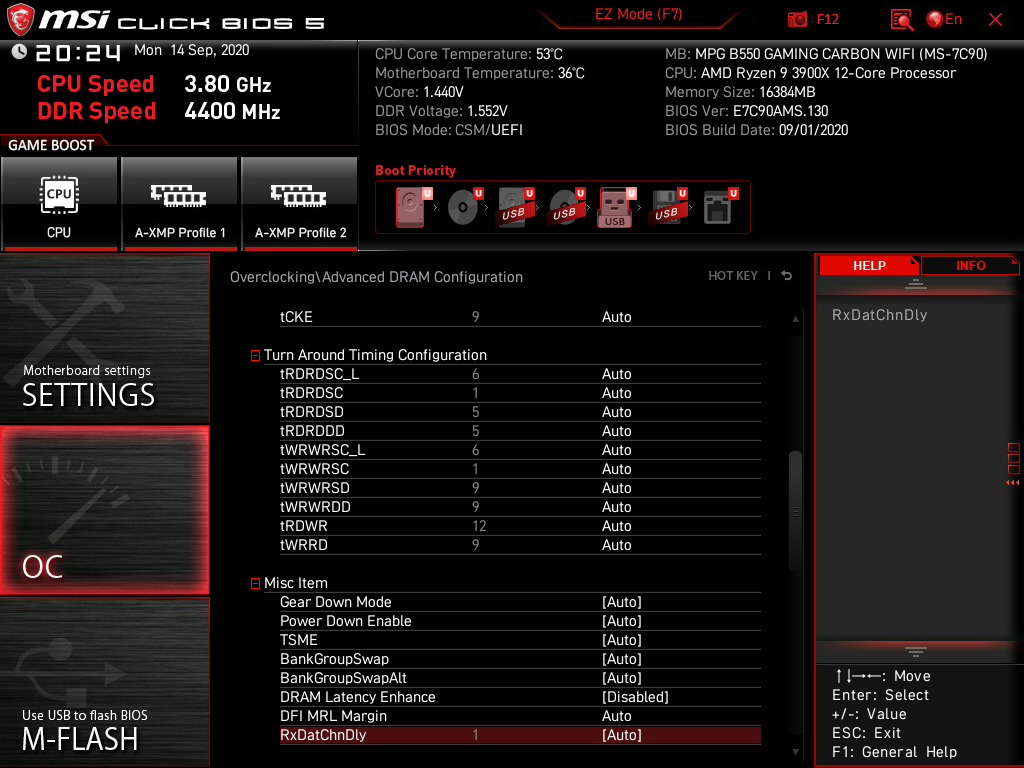Open the OC overclocking section

pyautogui.click(x=104, y=510)
